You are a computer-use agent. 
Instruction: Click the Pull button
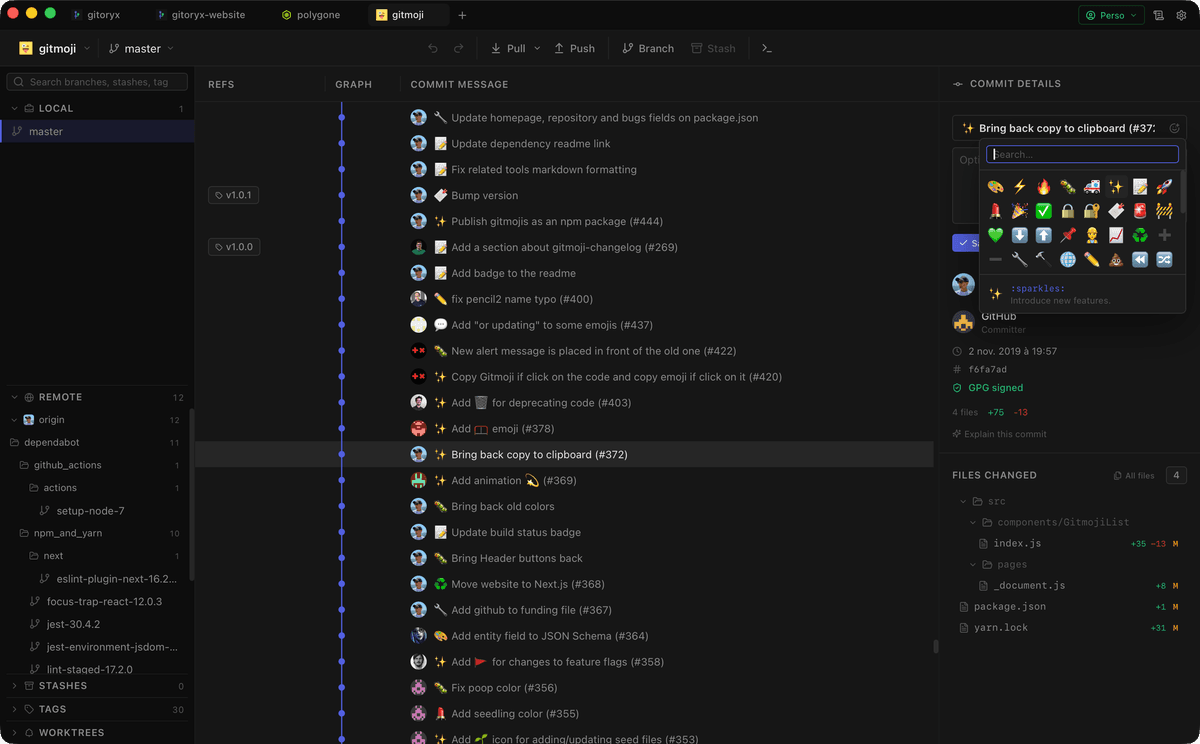(x=508, y=48)
